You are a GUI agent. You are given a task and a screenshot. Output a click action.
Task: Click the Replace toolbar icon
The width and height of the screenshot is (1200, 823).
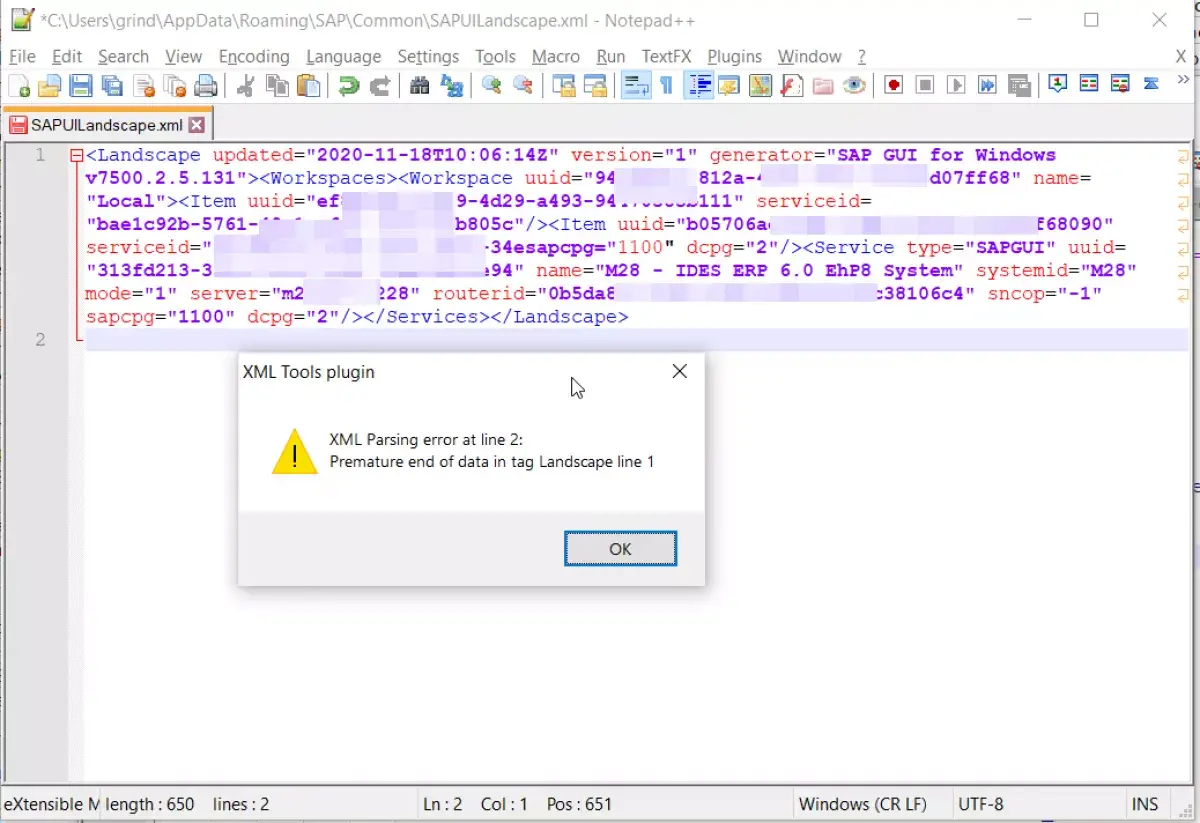(x=451, y=86)
